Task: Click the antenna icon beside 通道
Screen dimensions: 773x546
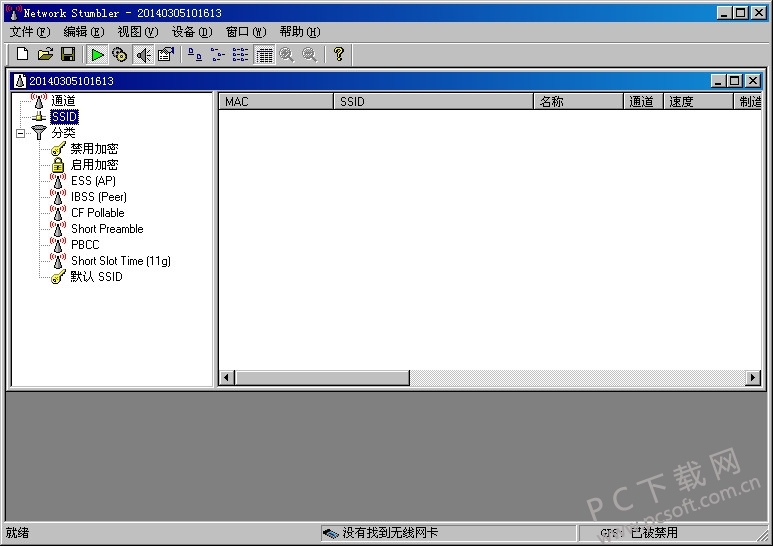Action: coord(39,100)
